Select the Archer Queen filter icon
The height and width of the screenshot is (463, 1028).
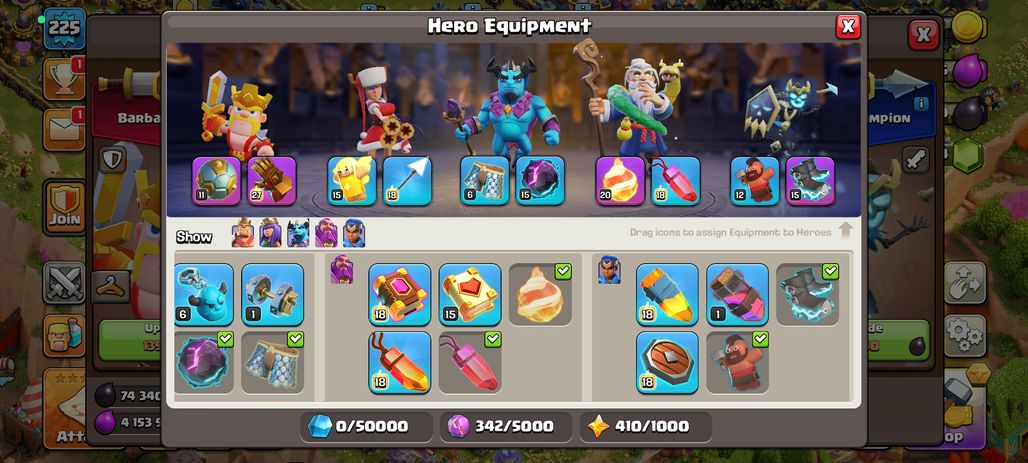(x=270, y=233)
